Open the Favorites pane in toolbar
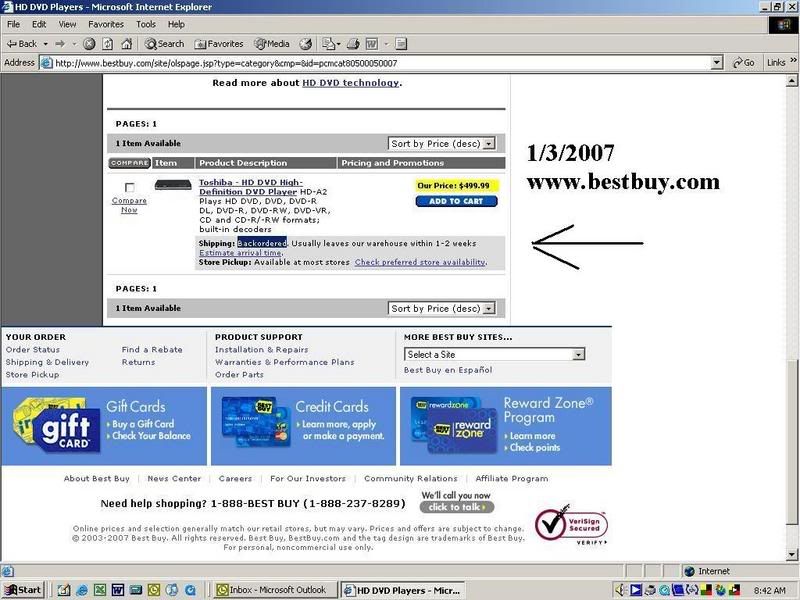 [219, 44]
